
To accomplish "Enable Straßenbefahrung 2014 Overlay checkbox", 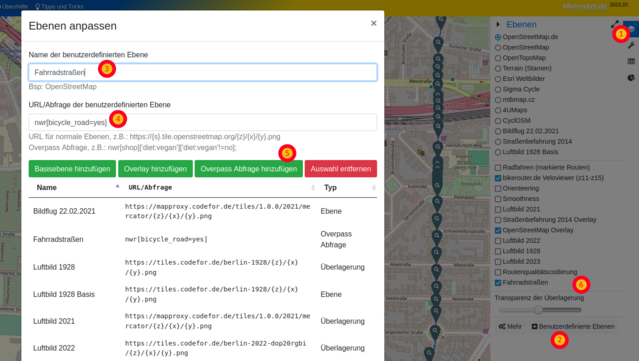I will click(x=498, y=220).
